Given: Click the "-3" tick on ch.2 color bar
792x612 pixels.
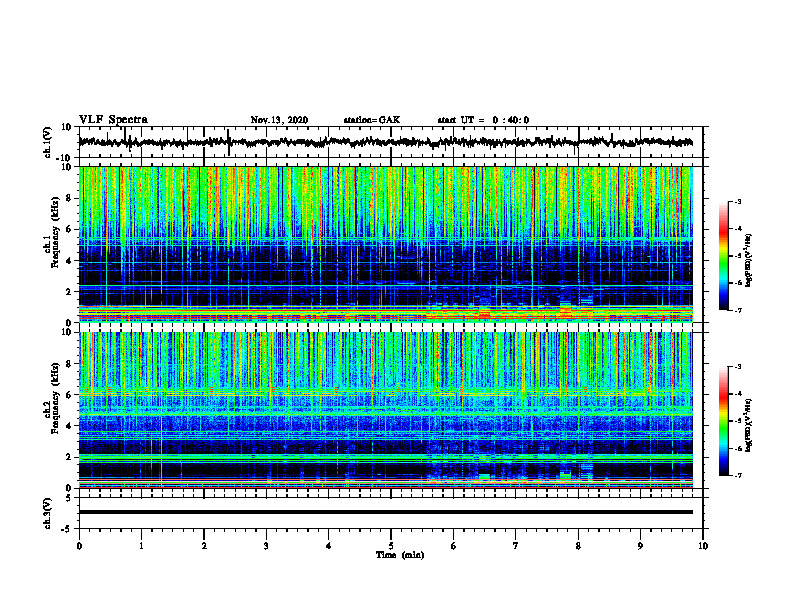Looking at the screenshot, I should pyautogui.click(x=738, y=367).
